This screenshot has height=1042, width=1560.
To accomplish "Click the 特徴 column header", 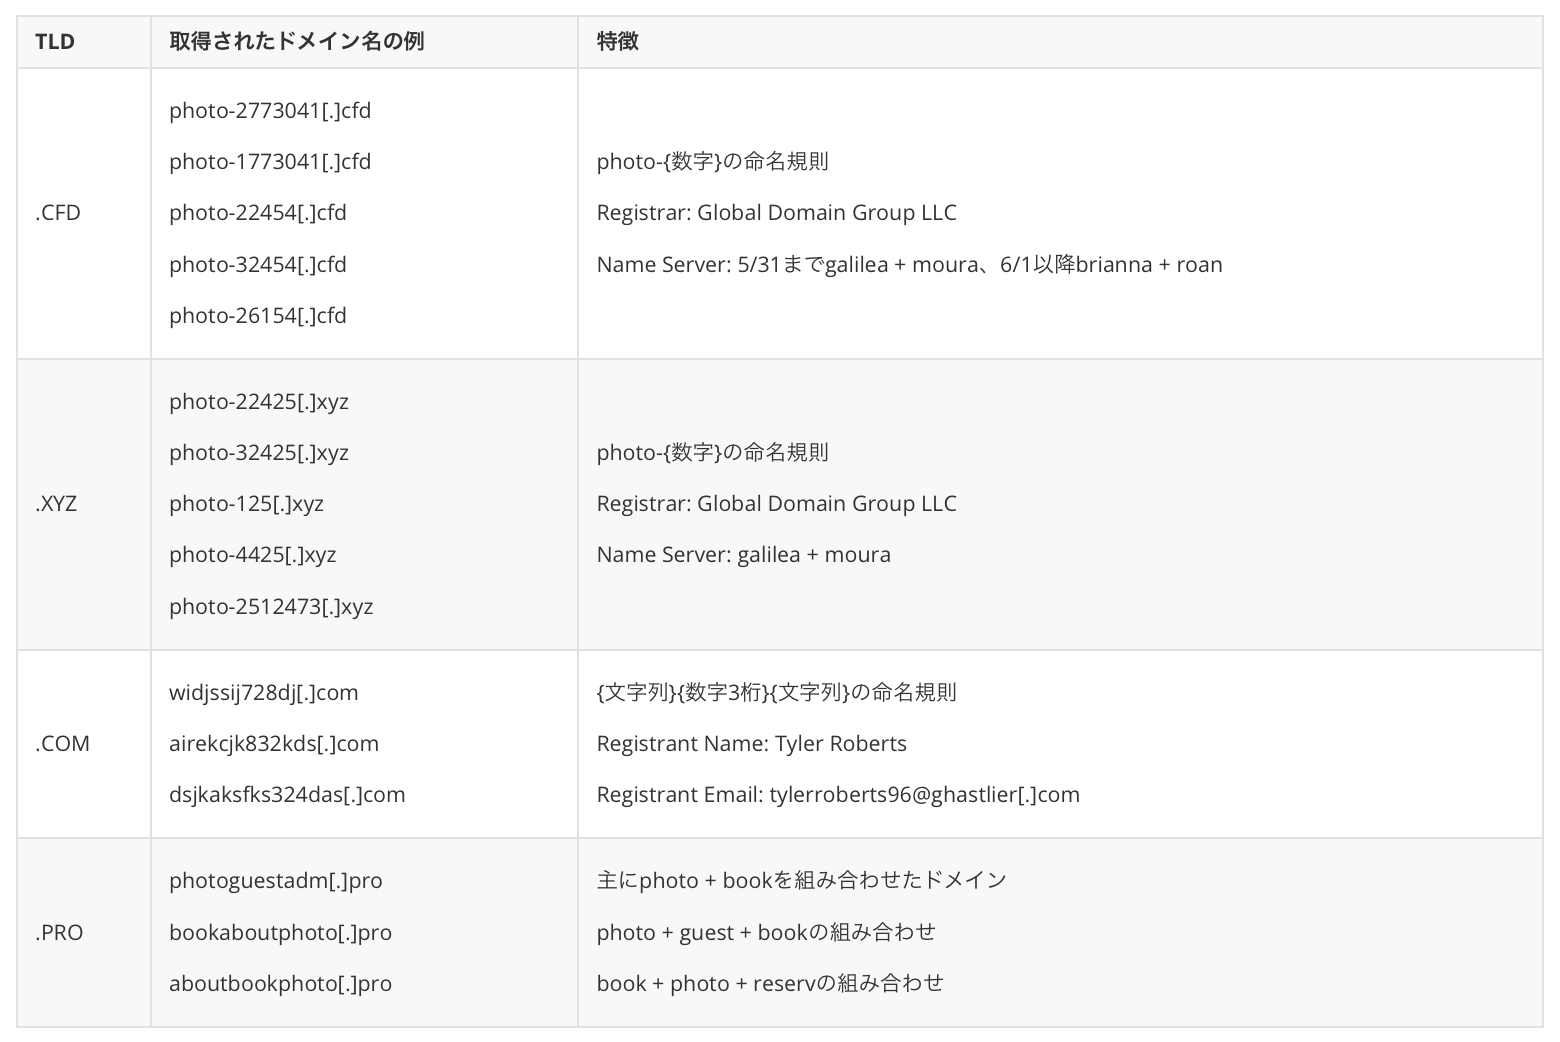I will [1060, 41].
